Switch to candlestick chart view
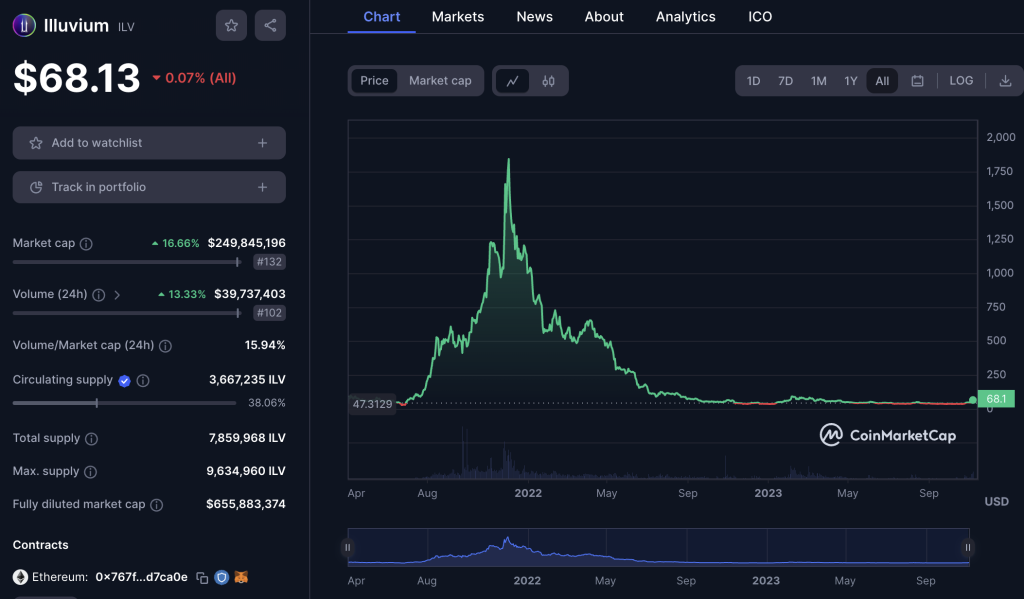The height and width of the screenshot is (599, 1024). click(x=549, y=81)
